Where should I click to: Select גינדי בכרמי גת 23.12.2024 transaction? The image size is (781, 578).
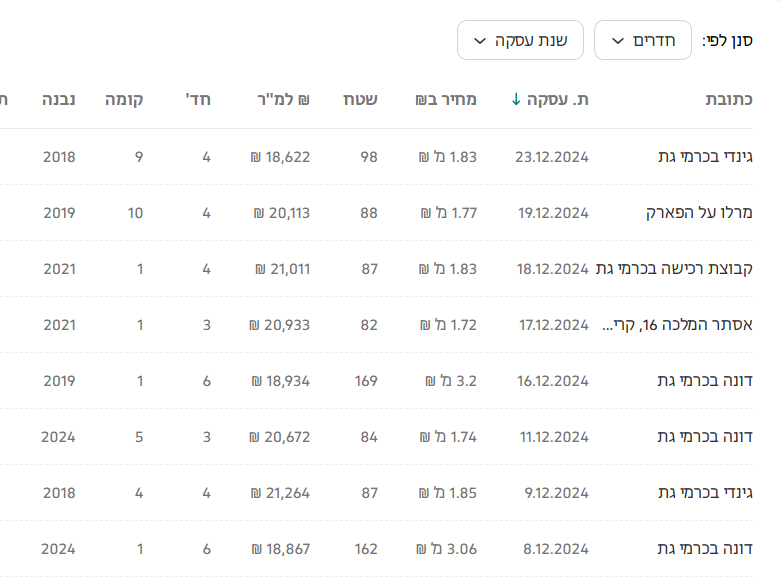tap(705, 157)
